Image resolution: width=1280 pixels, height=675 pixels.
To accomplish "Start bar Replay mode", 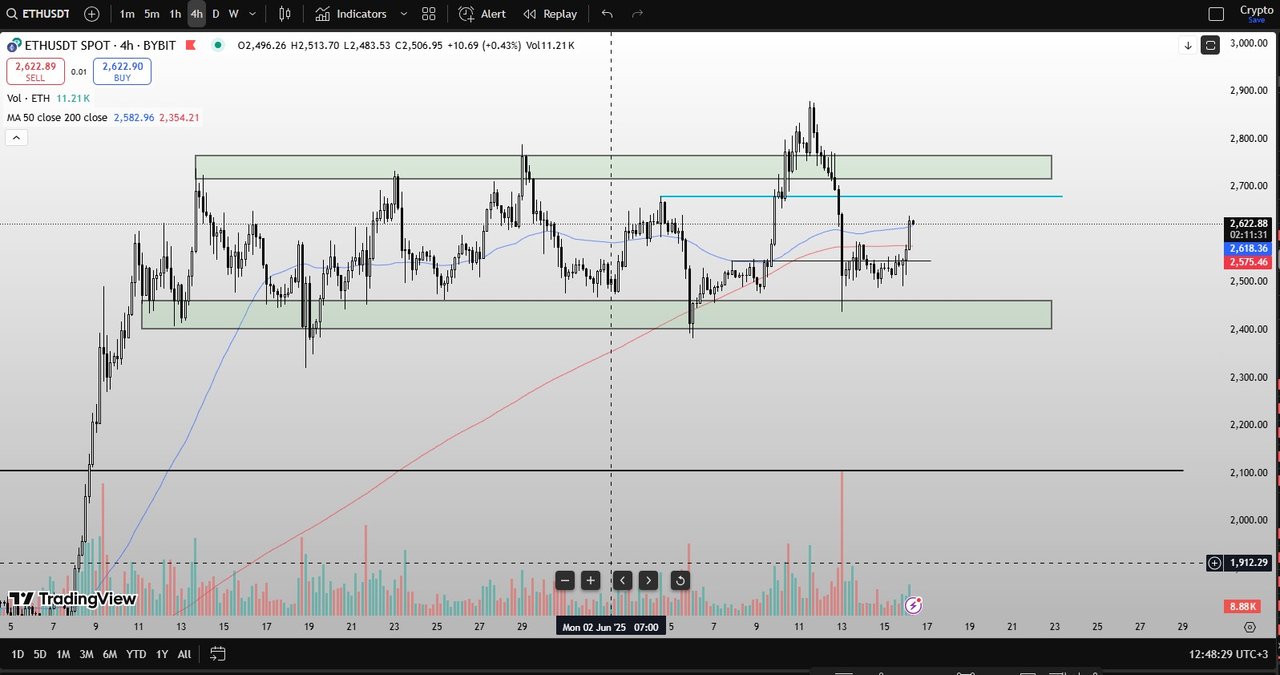I will coord(551,14).
